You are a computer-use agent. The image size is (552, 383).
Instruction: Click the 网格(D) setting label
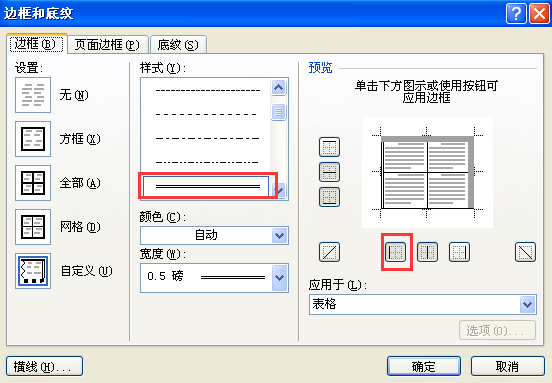click(x=80, y=227)
